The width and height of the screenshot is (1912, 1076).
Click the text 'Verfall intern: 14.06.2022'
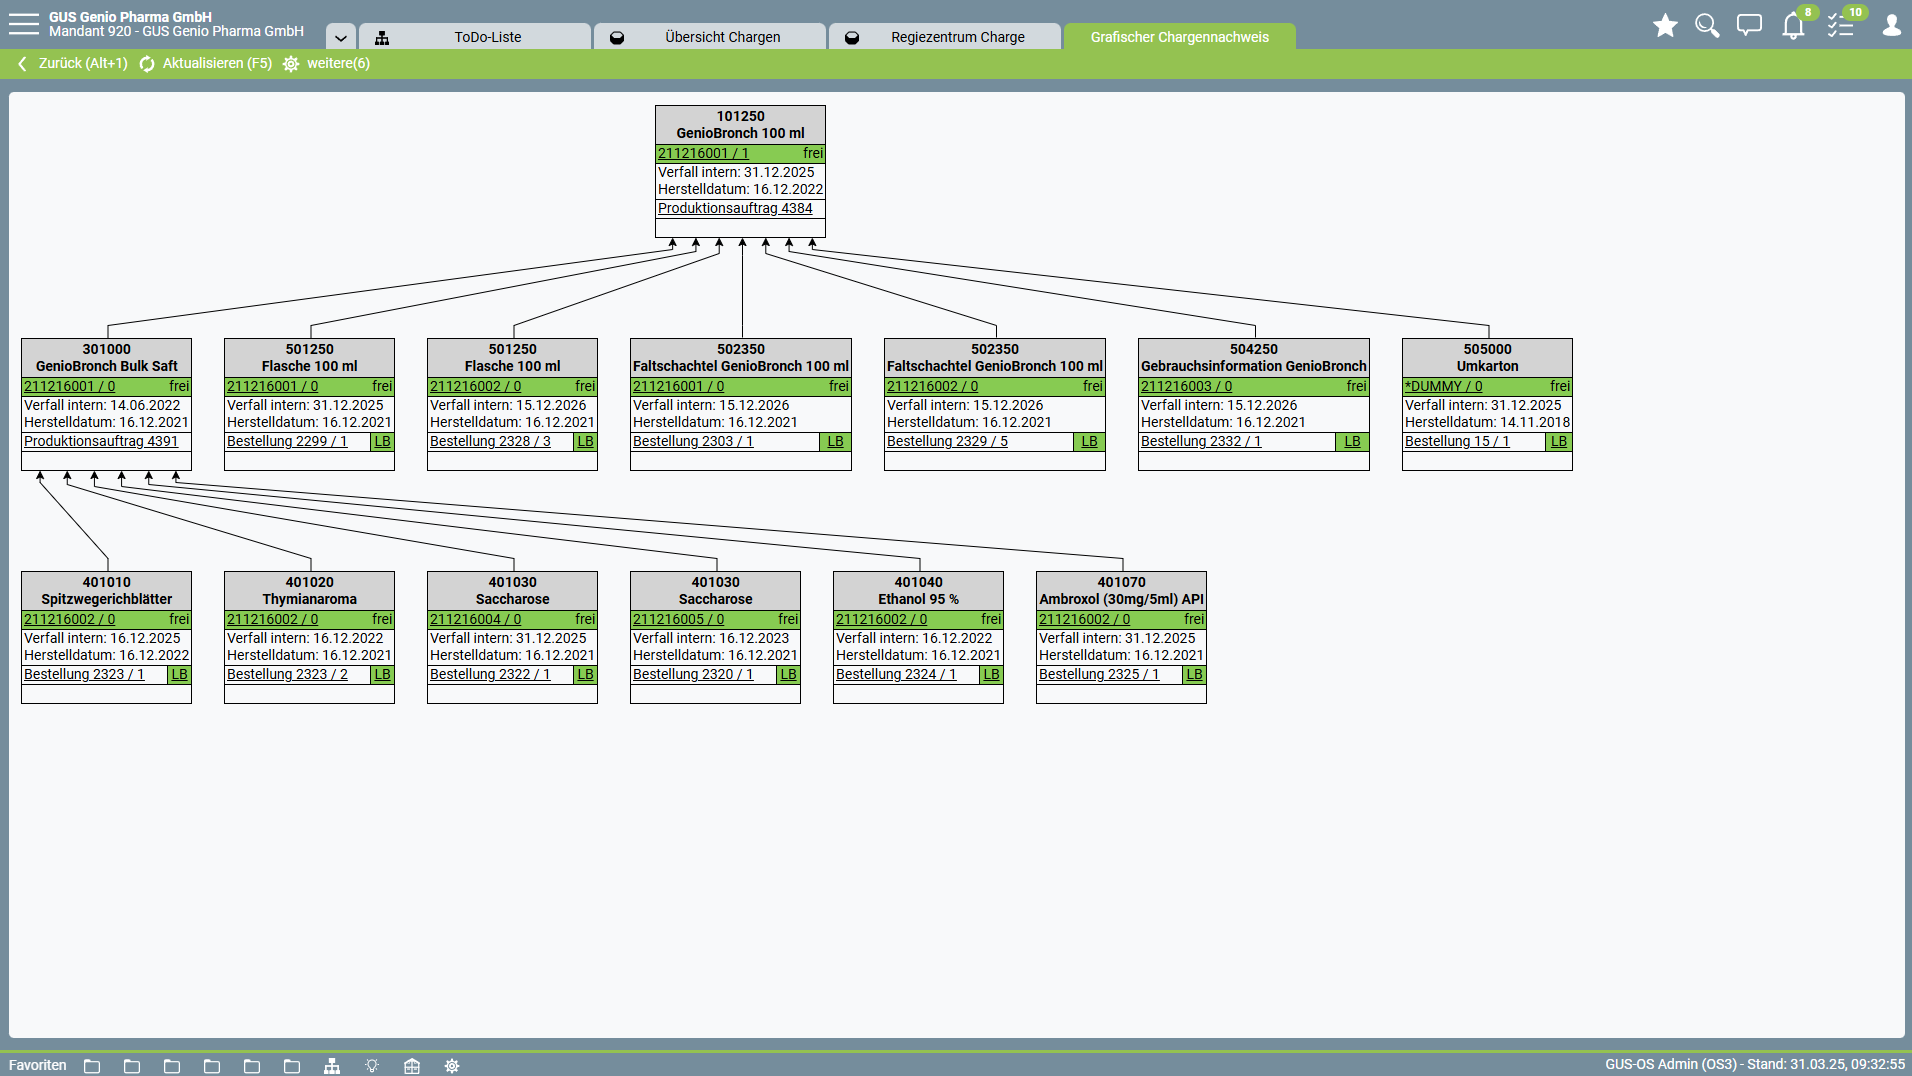point(102,405)
